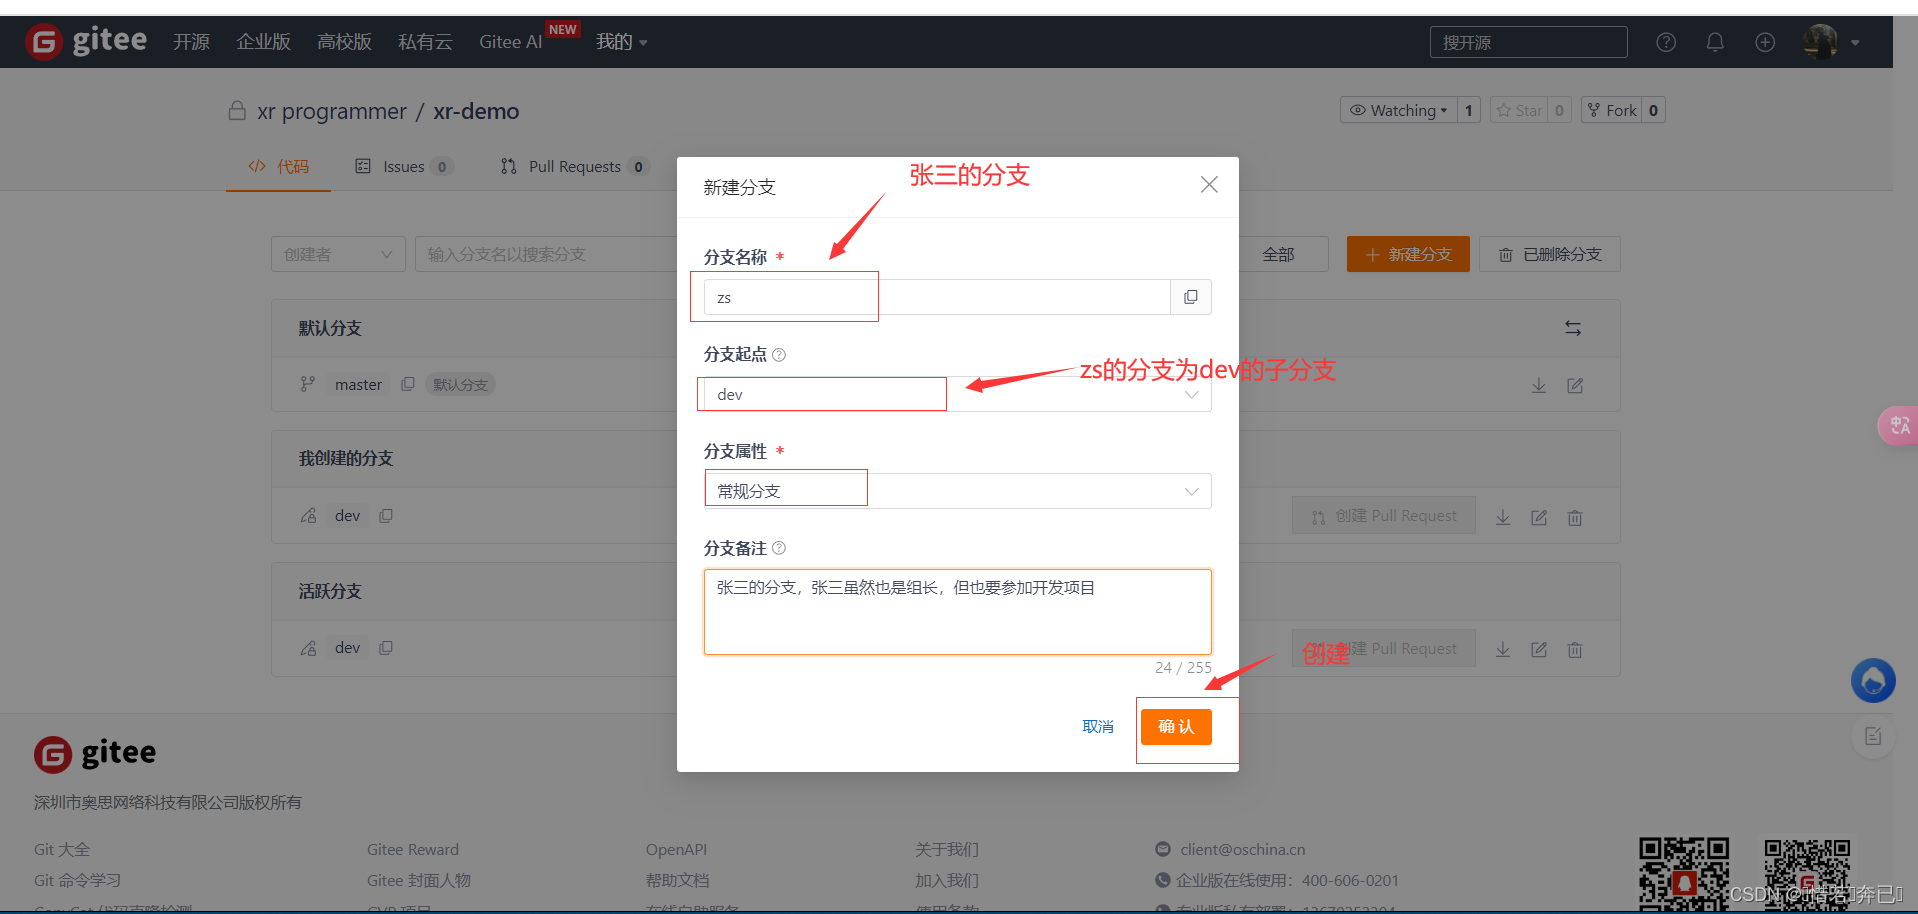Click the 新建分支 orange button
The width and height of the screenshot is (1918, 914).
coord(1408,254)
